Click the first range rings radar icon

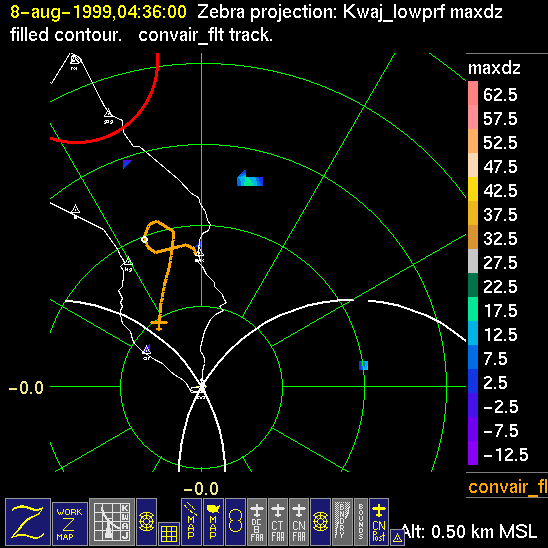(146, 522)
